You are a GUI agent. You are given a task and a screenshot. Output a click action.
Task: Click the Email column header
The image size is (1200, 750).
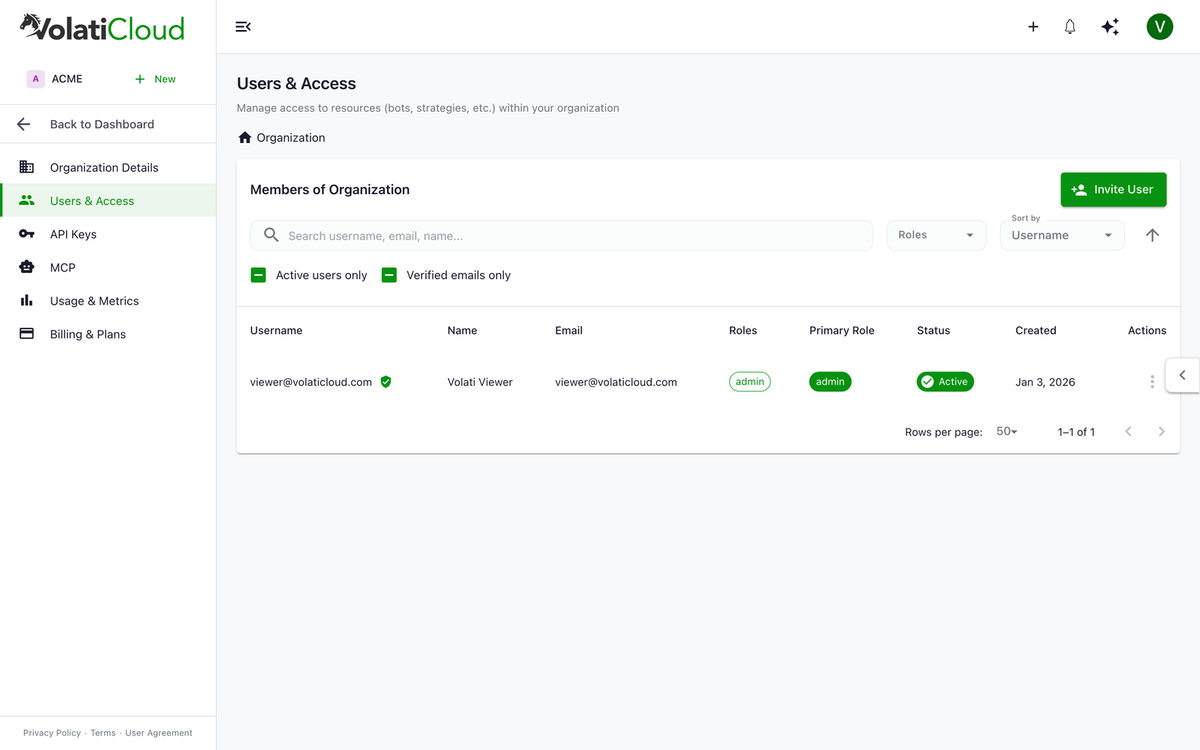point(569,330)
